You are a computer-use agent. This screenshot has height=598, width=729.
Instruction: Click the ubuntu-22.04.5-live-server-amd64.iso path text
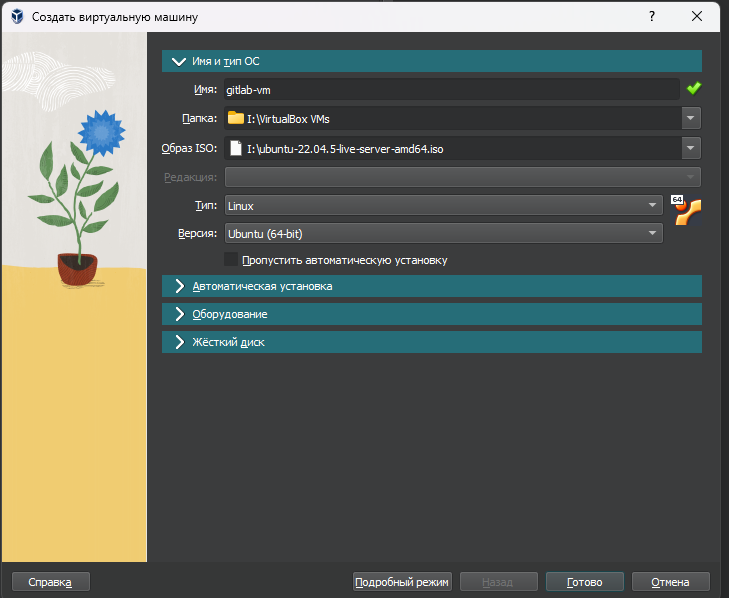click(345, 149)
